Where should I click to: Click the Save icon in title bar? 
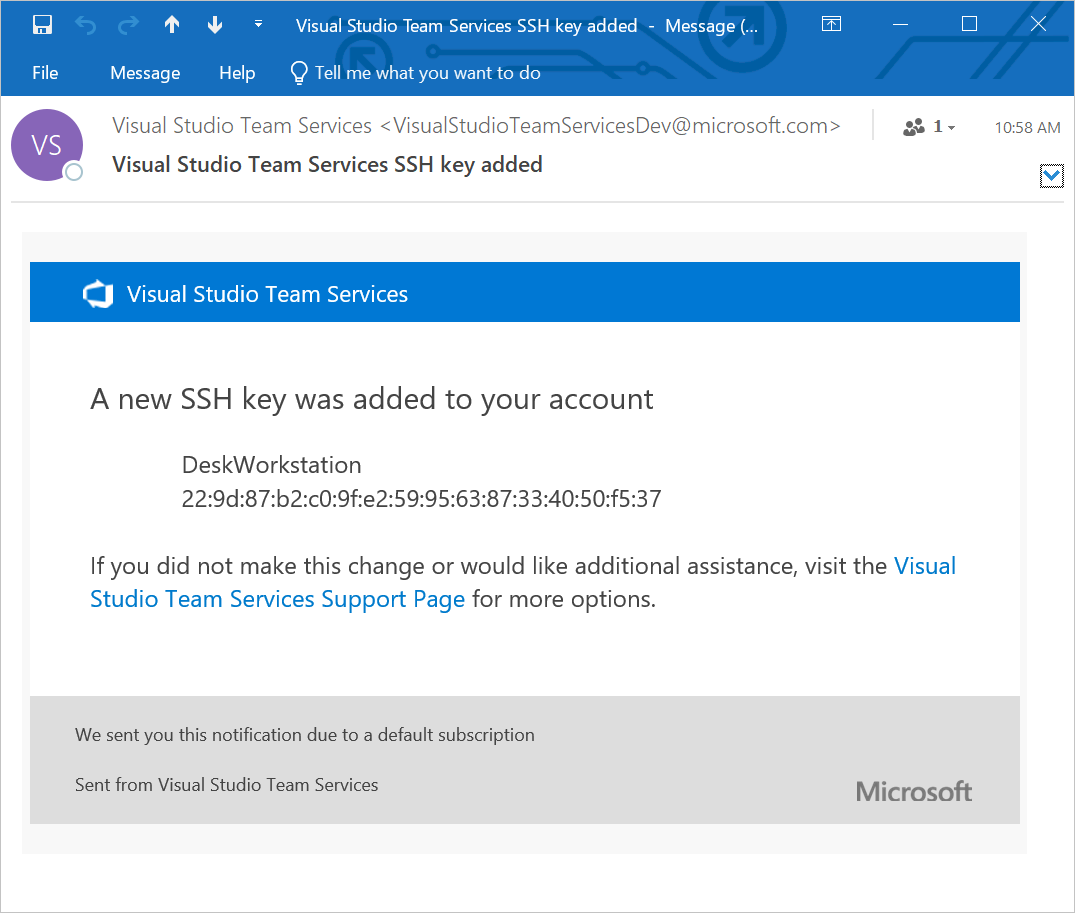[42, 25]
